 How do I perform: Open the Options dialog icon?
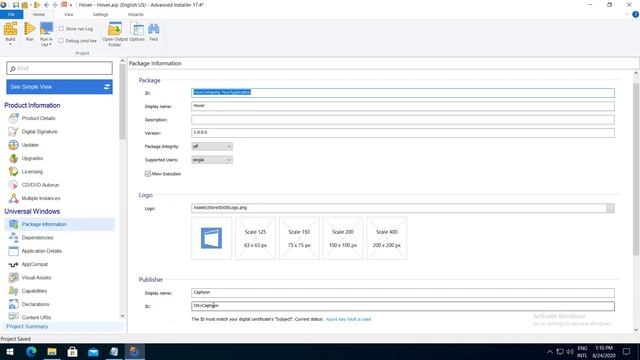(137, 29)
